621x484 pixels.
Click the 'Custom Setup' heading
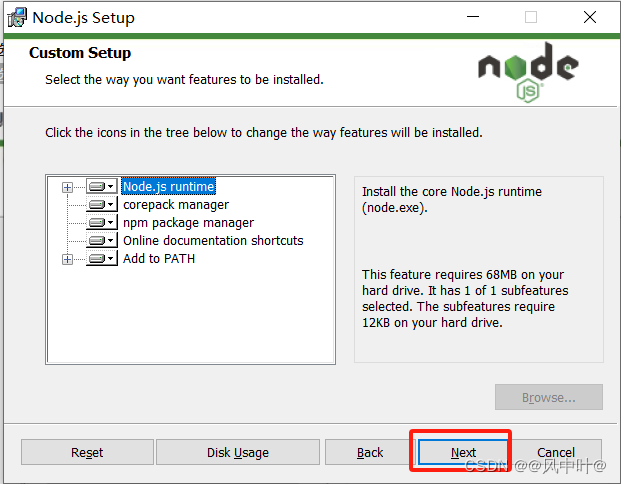click(80, 53)
